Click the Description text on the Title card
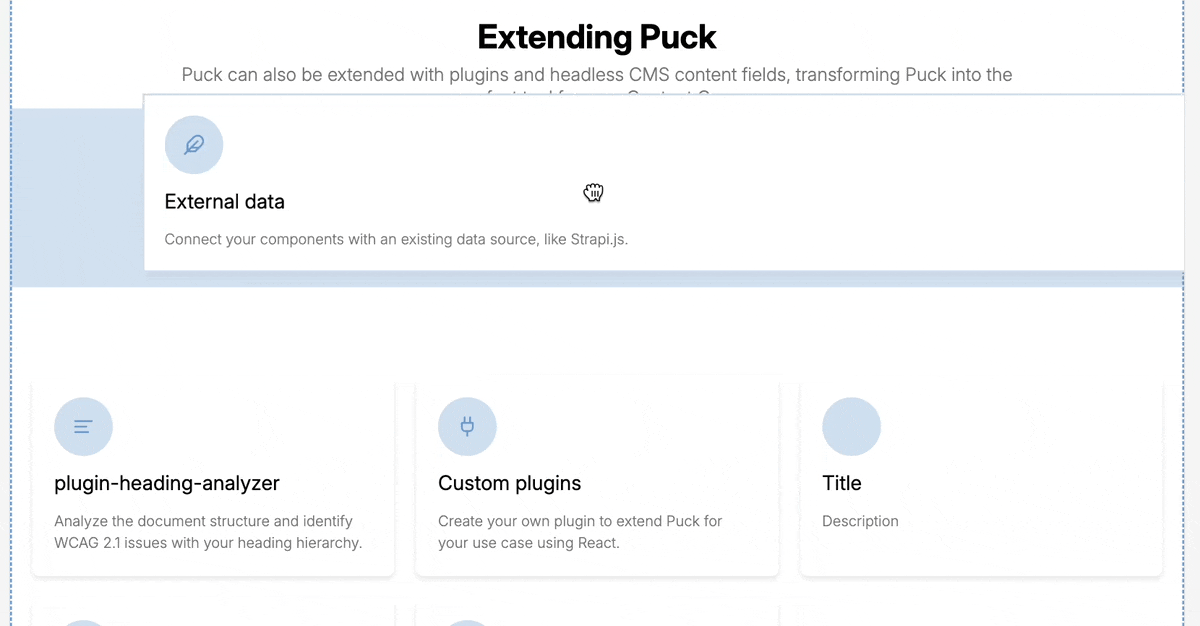 tap(860, 521)
